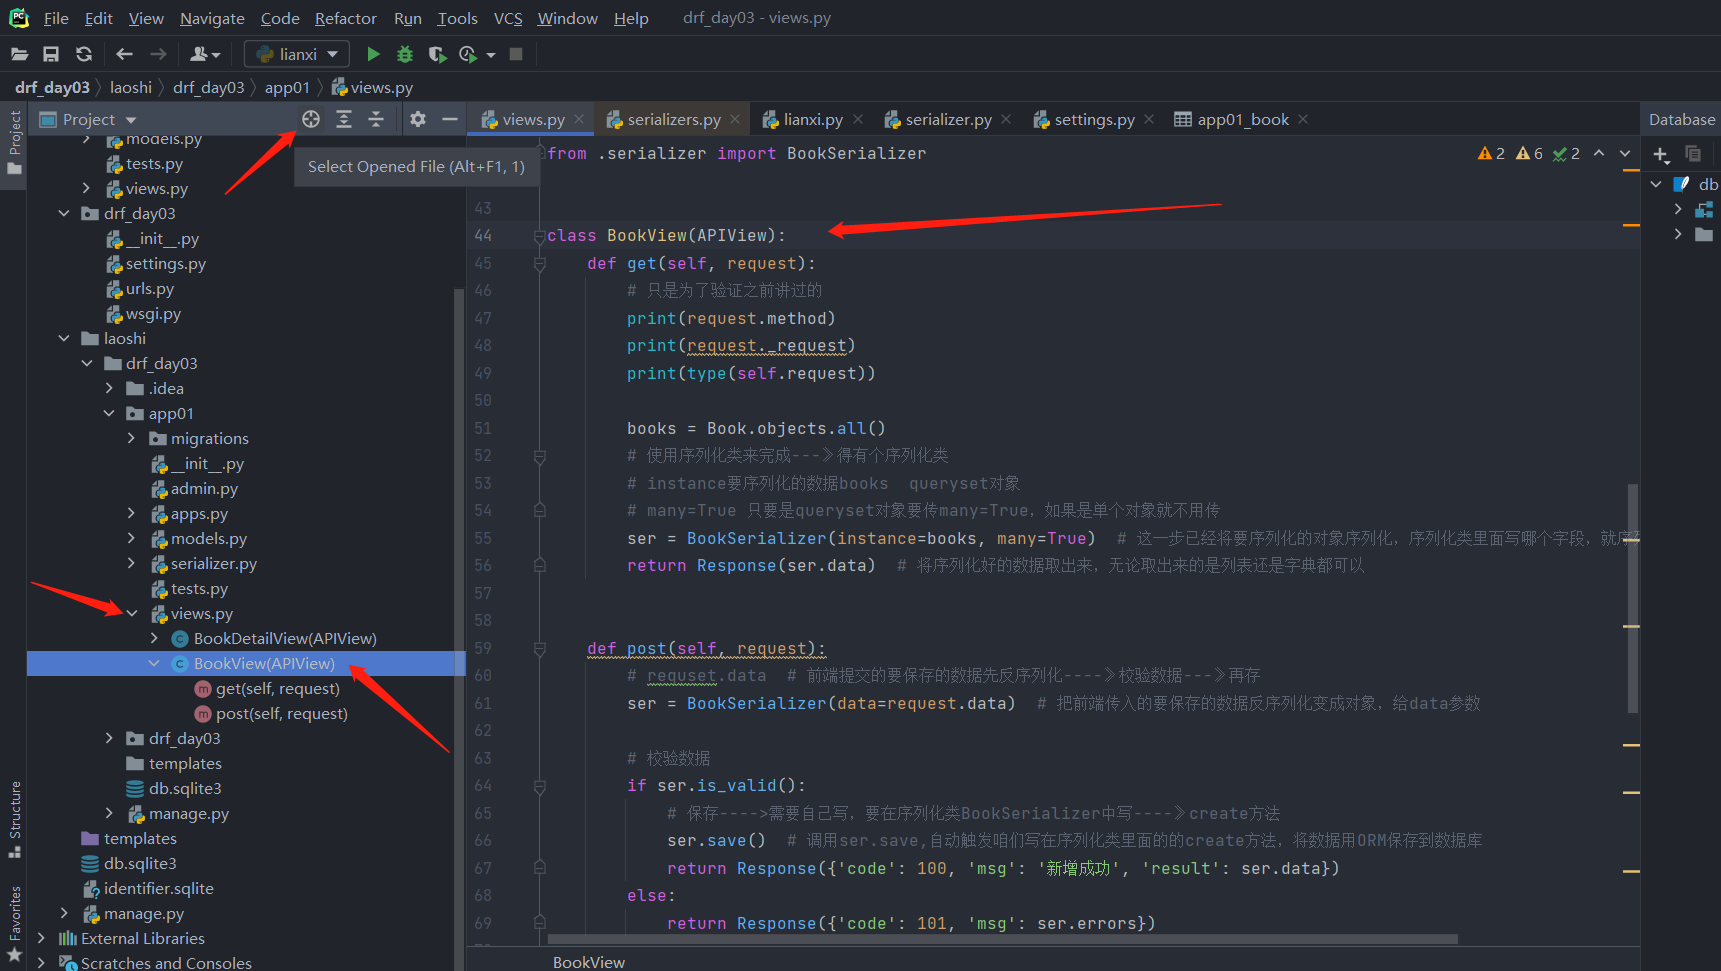Collapse the app01 folder
The image size is (1721, 971).
(109, 413)
